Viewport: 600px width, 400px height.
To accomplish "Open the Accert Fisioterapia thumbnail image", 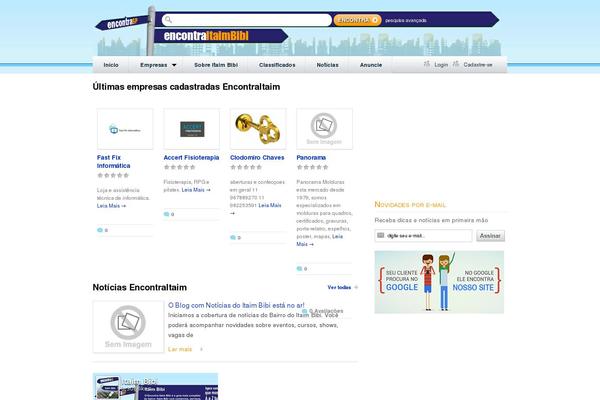I will pos(192,129).
